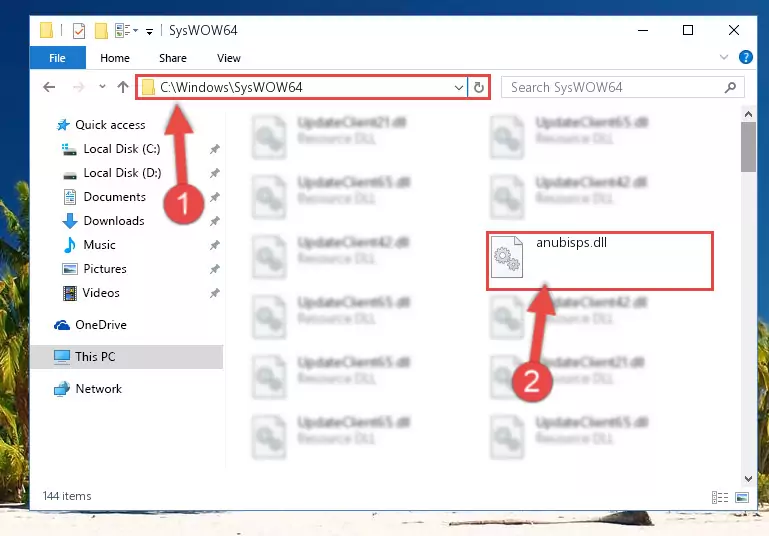Click the pin icon beside Pictures

tap(214, 270)
